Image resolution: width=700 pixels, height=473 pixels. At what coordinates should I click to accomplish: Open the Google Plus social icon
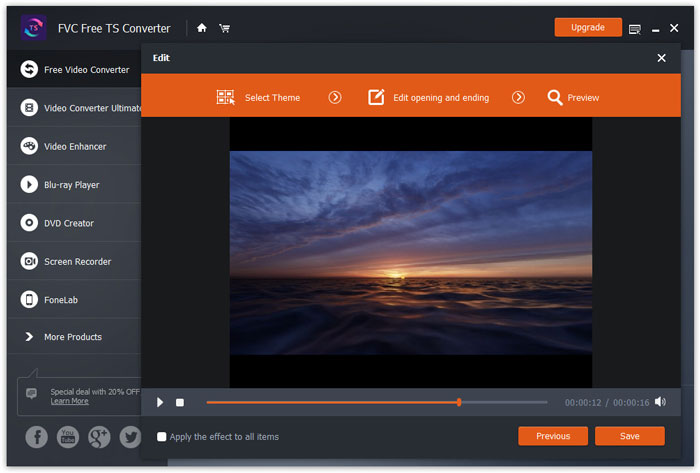(x=99, y=437)
